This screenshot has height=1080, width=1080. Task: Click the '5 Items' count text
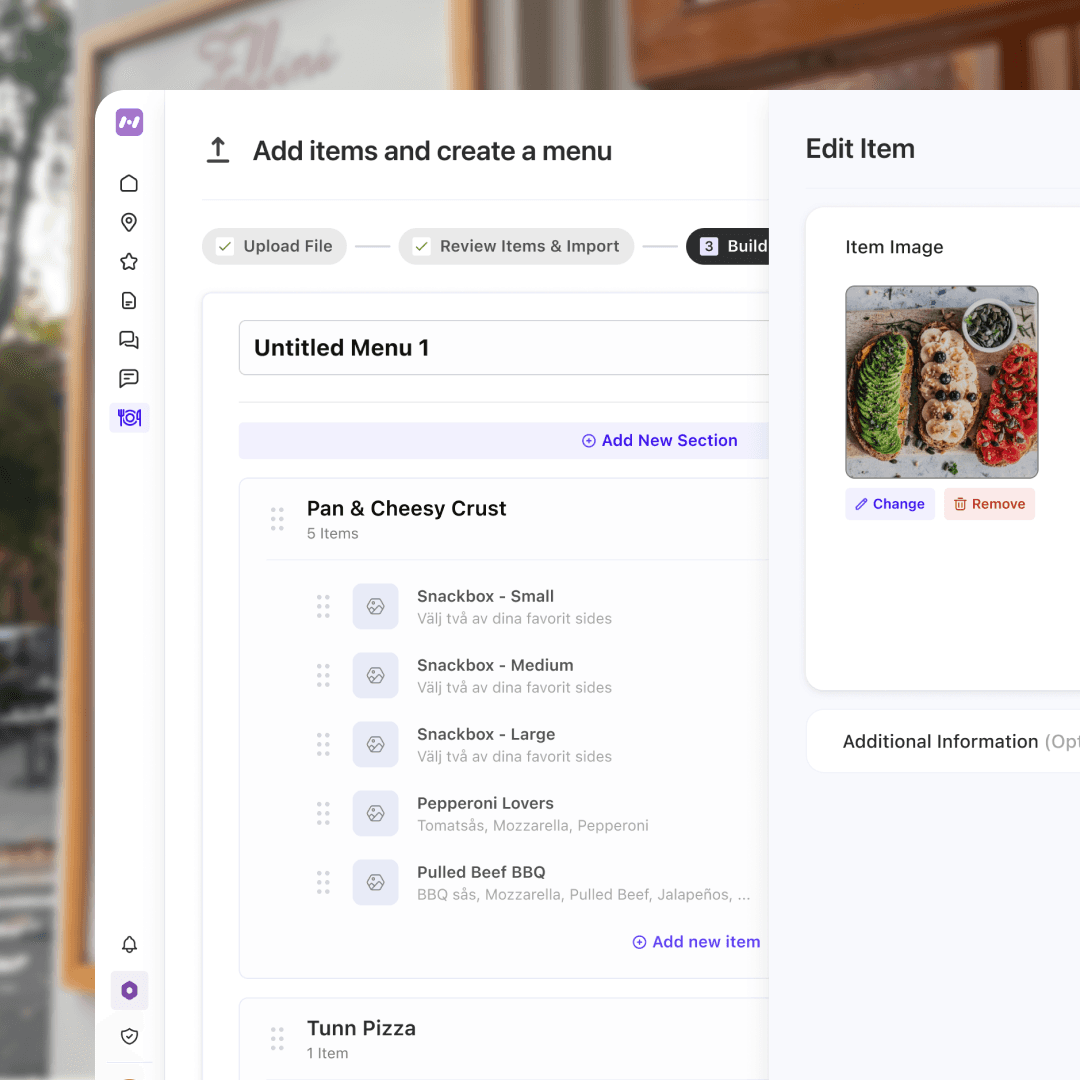point(333,534)
